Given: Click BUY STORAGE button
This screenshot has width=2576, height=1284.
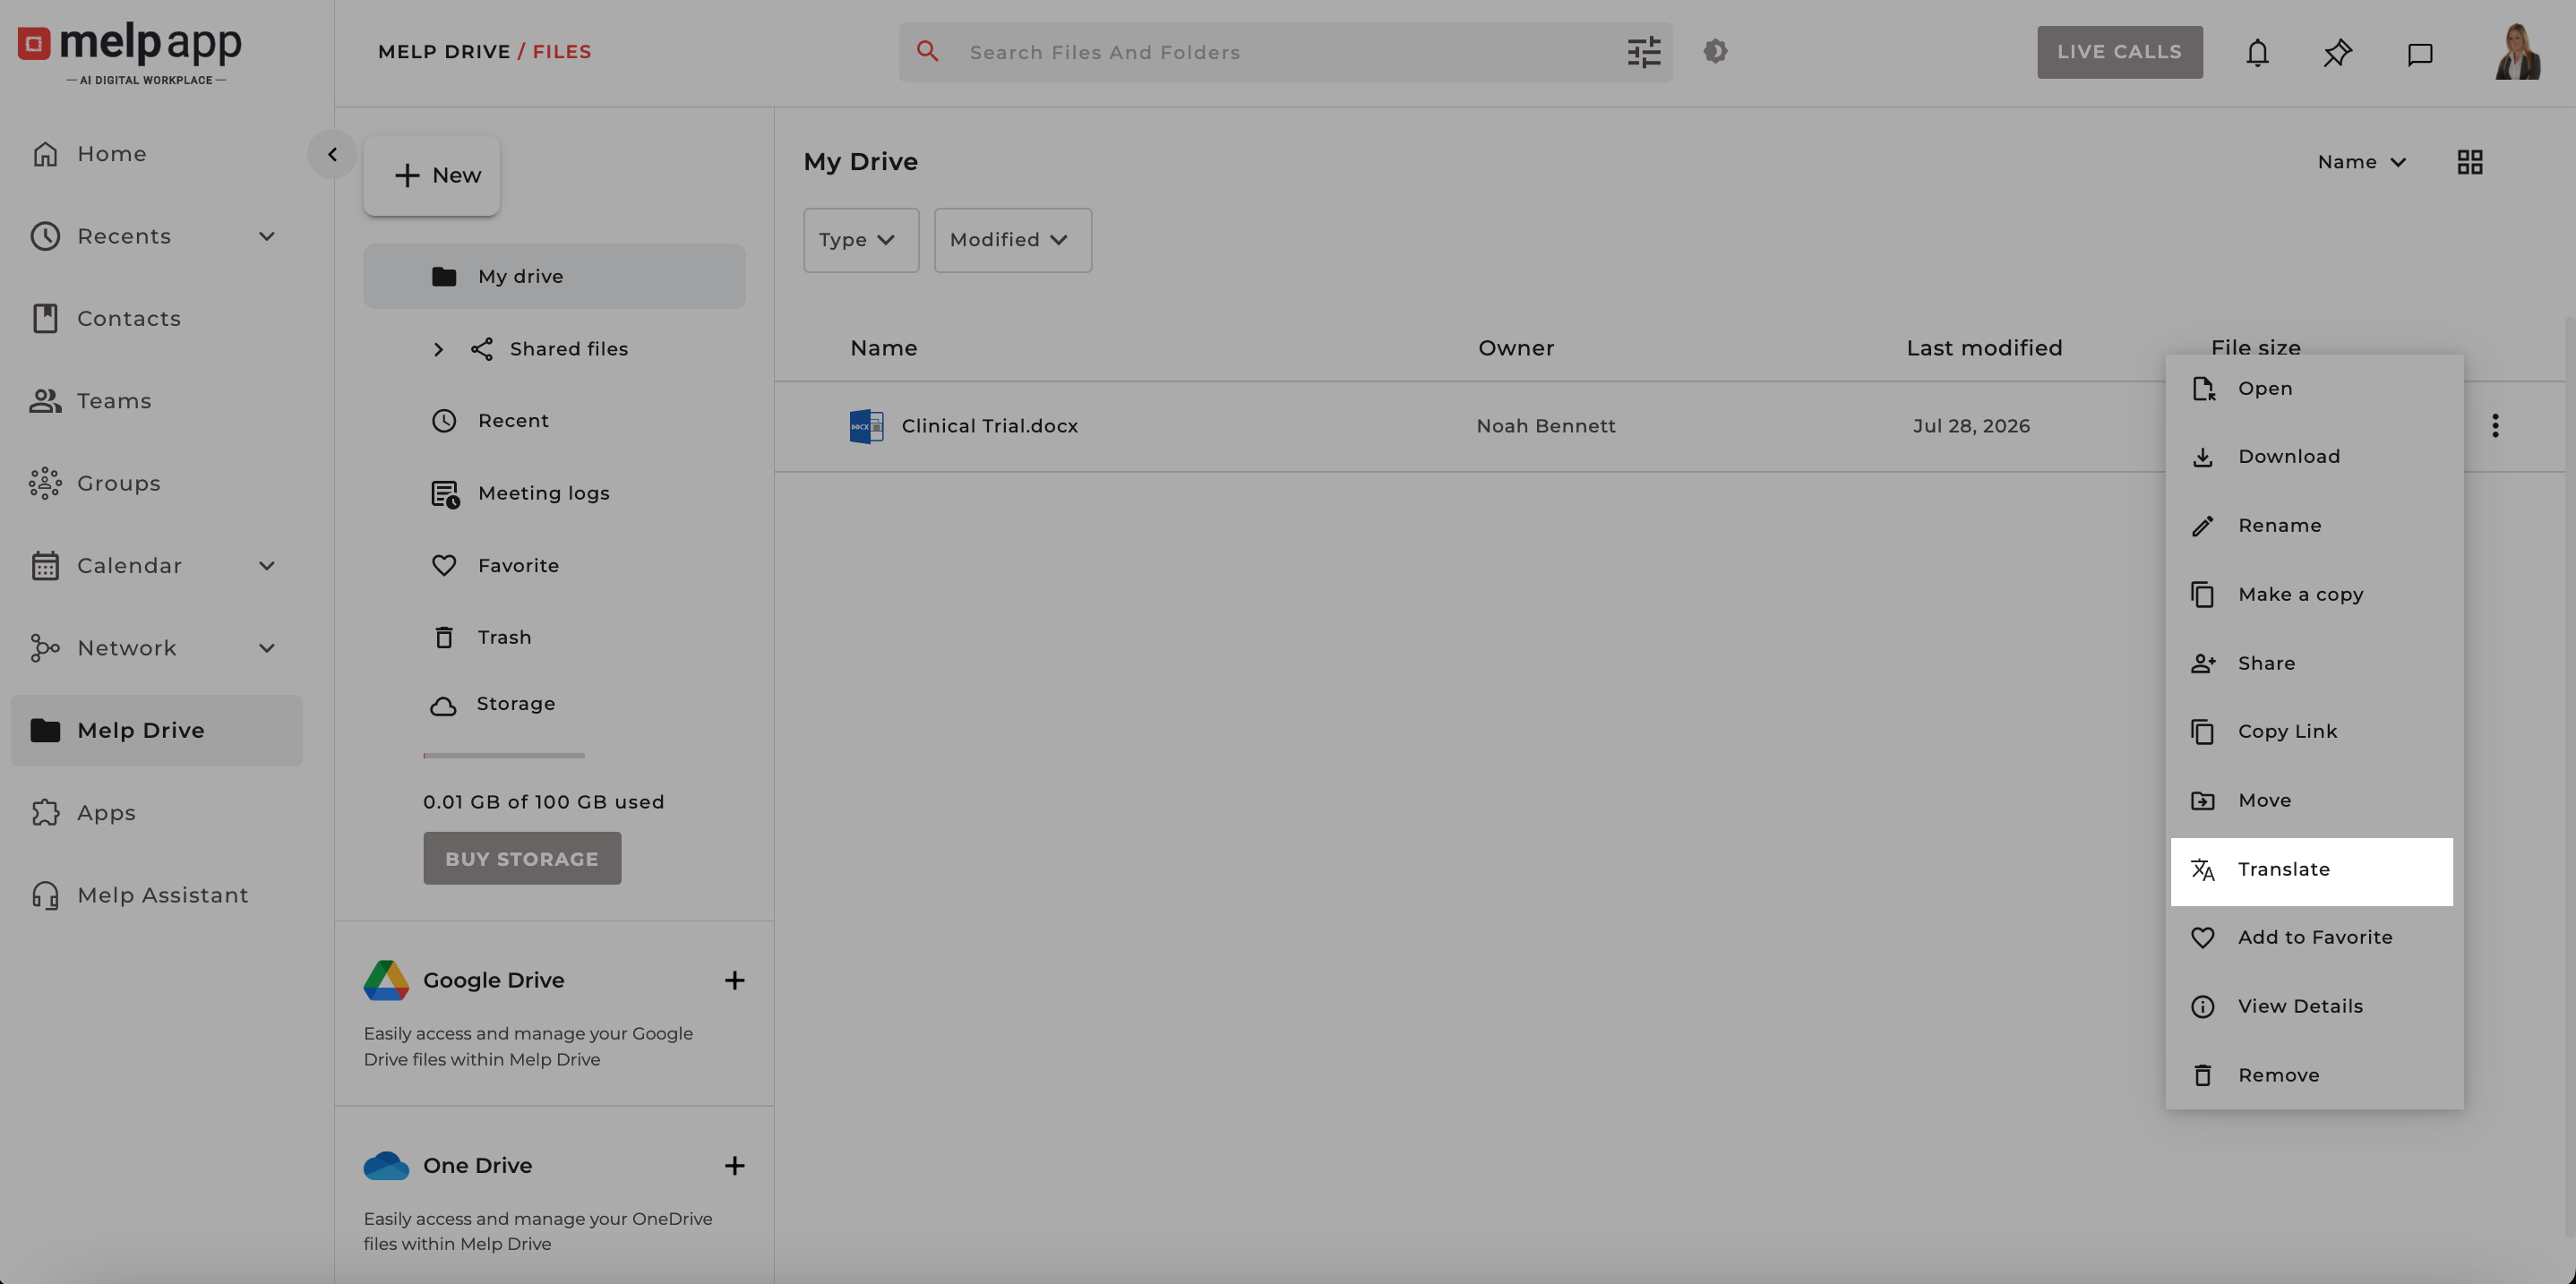Looking at the screenshot, I should pos(522,858).
